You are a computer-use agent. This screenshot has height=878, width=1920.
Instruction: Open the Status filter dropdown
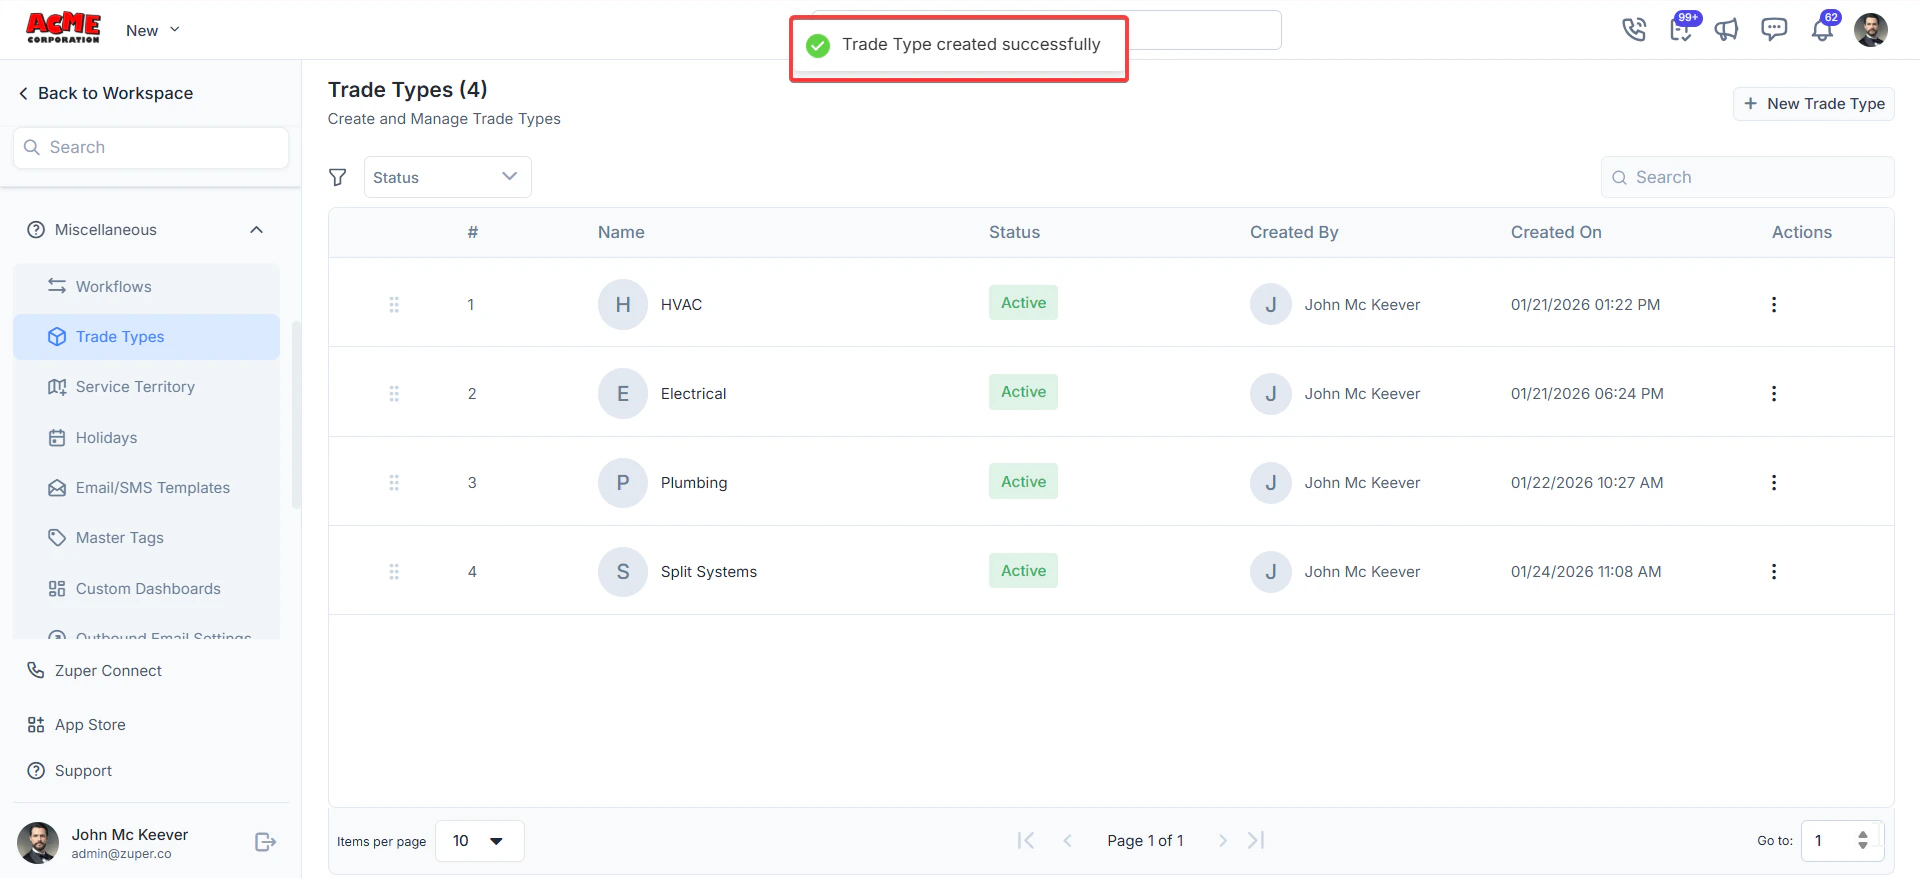447,177
